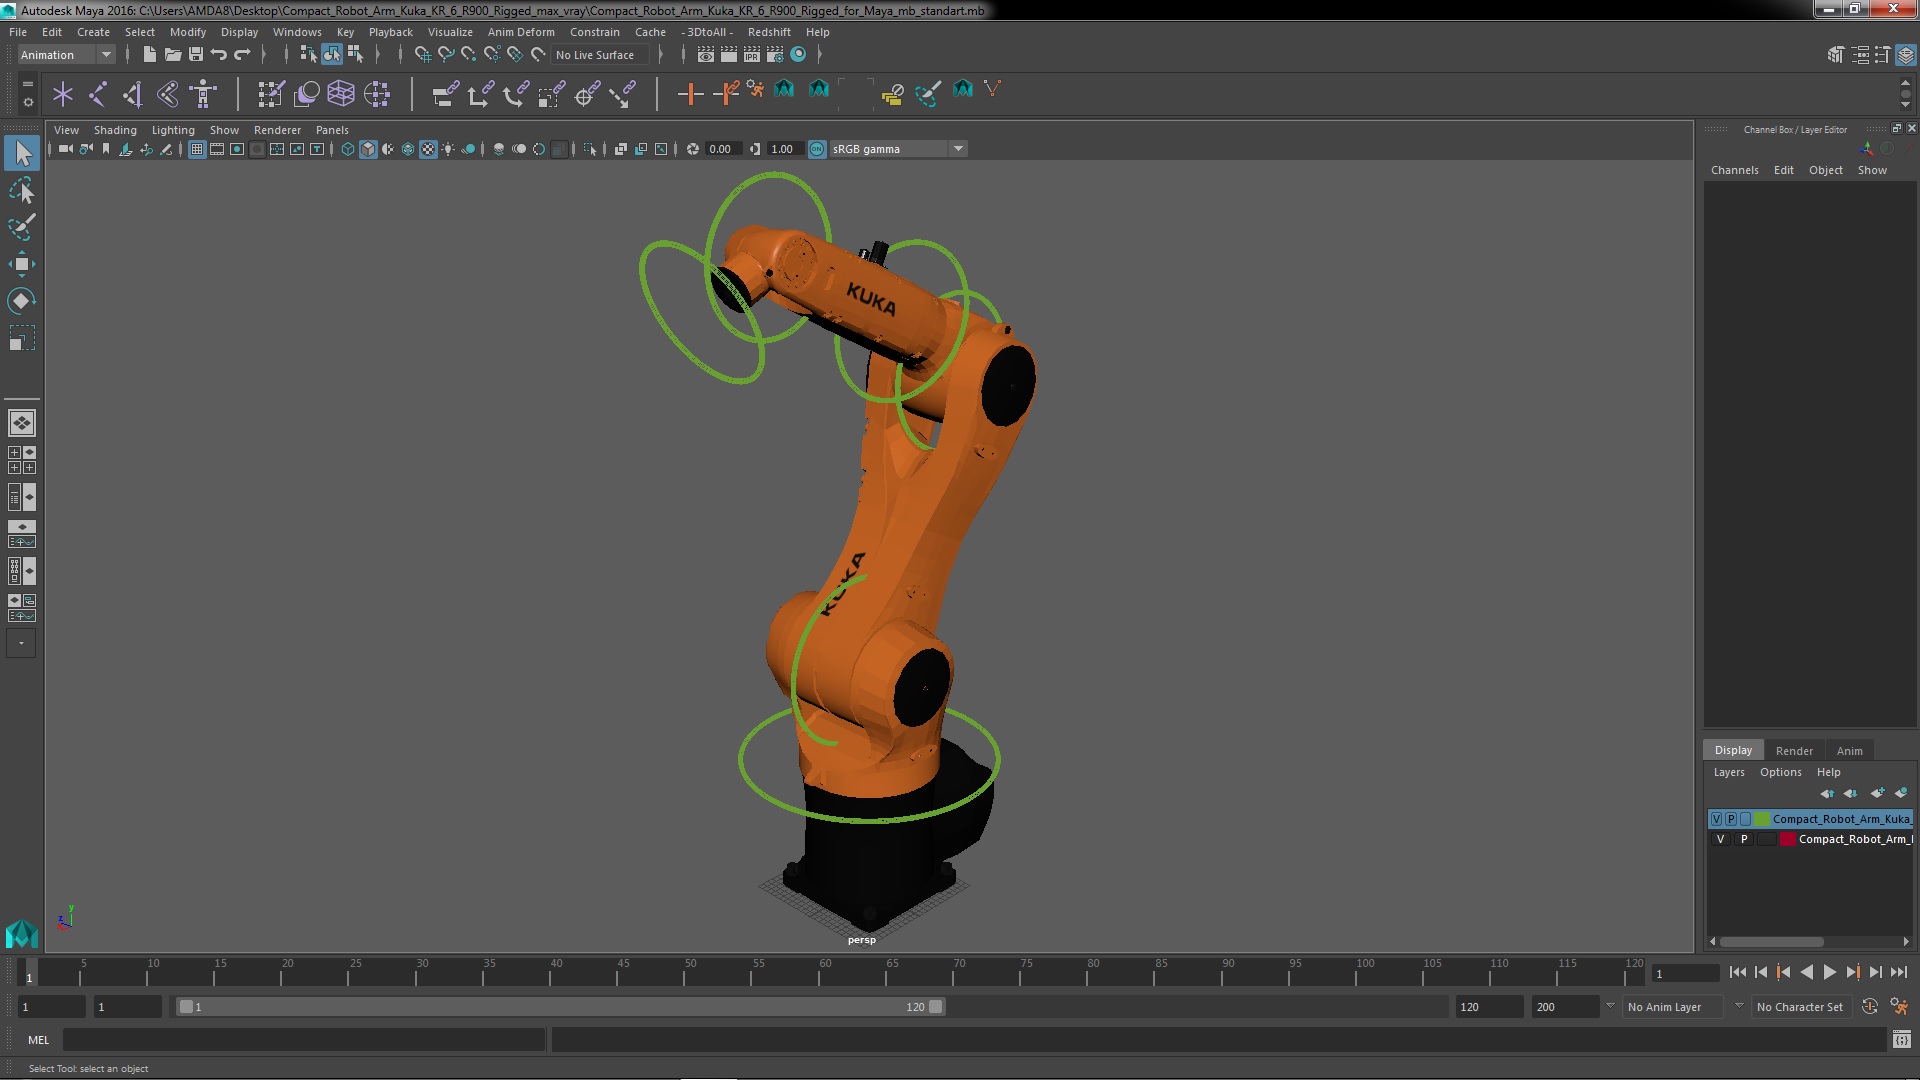Start IPR render

click(x=752, y=55)
